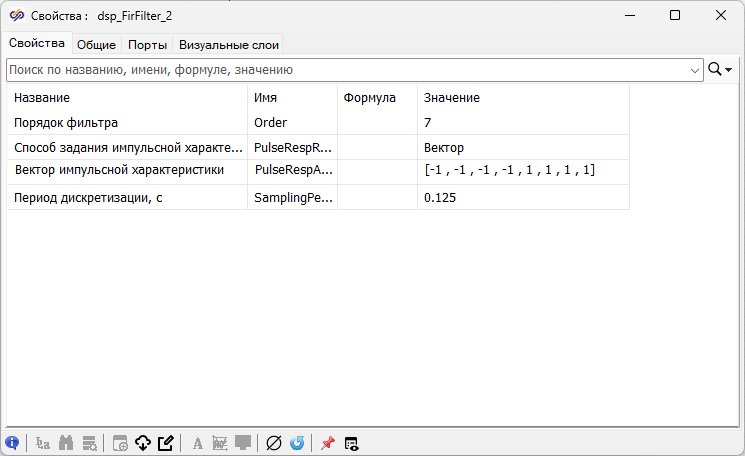Open the 'Порты' tab
Viewport: 745px width, 456px height.
point(147,44)
